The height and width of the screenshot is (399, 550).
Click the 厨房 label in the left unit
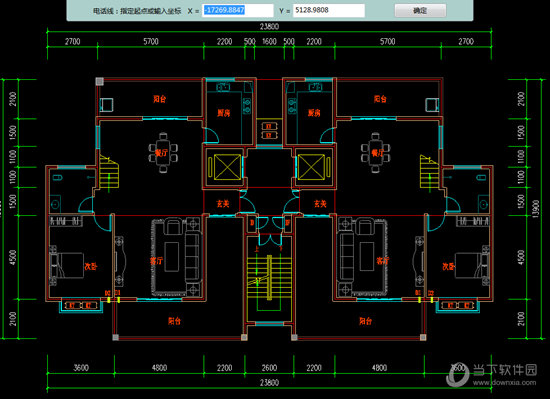click(224, 113)
